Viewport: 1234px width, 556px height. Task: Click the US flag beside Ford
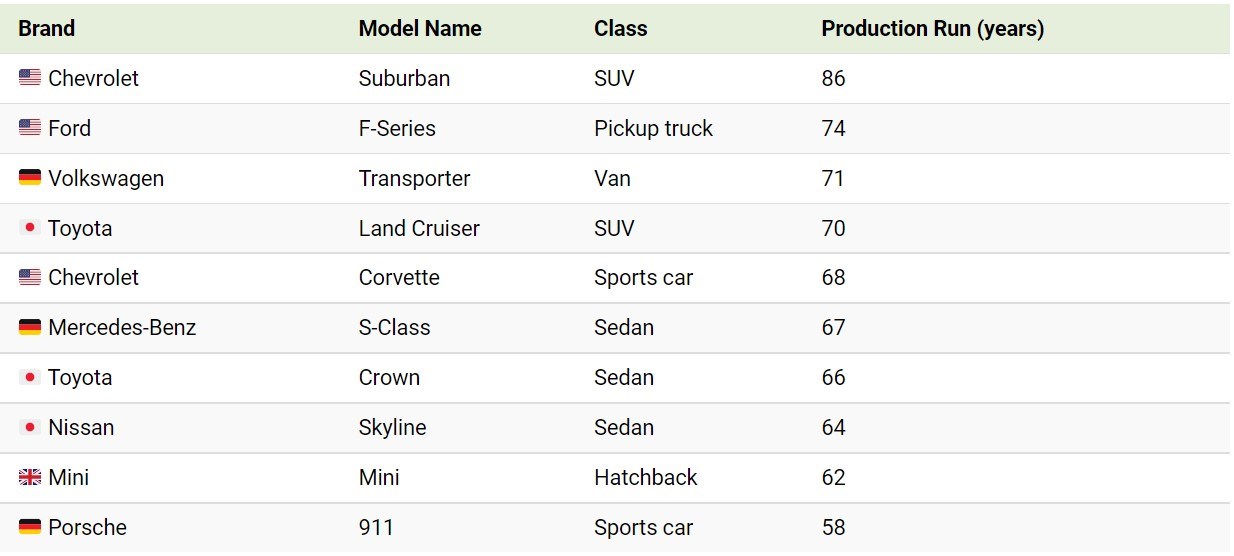30,128
